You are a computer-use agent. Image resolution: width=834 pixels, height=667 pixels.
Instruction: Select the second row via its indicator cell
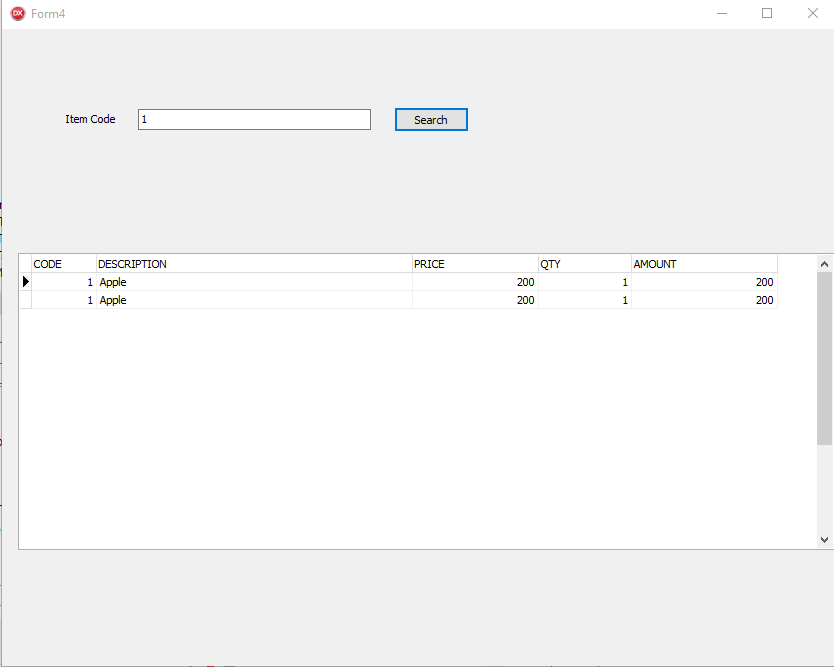point(26,300)
